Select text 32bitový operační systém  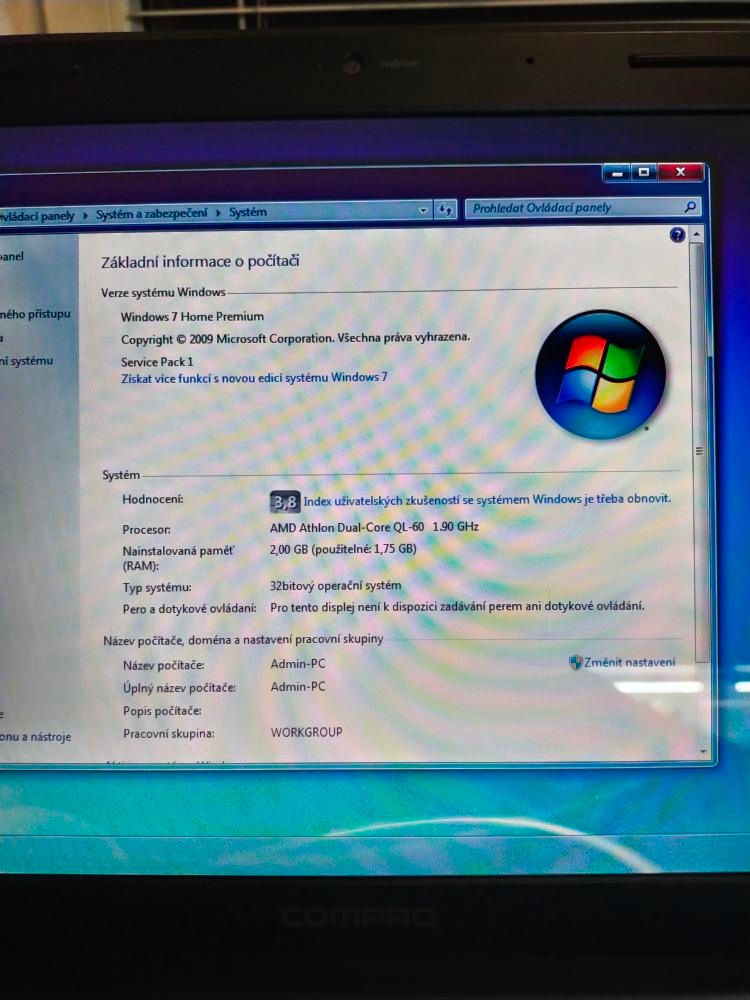[x=335, y=585]
